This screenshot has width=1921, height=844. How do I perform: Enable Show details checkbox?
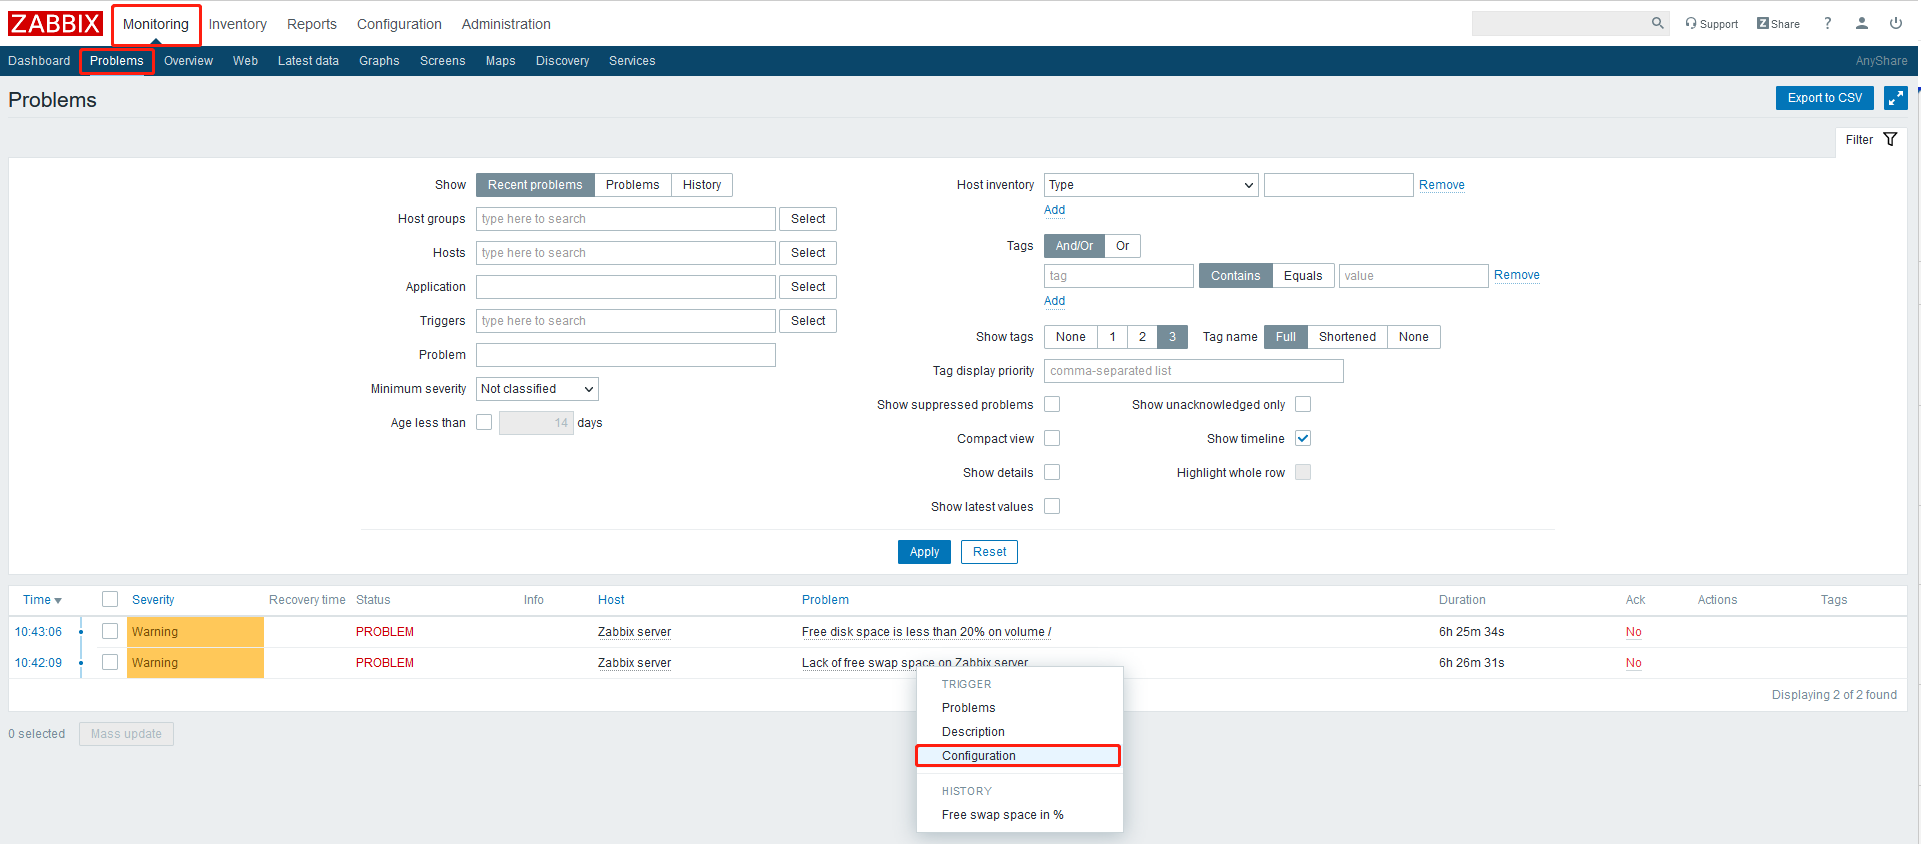1052,472
